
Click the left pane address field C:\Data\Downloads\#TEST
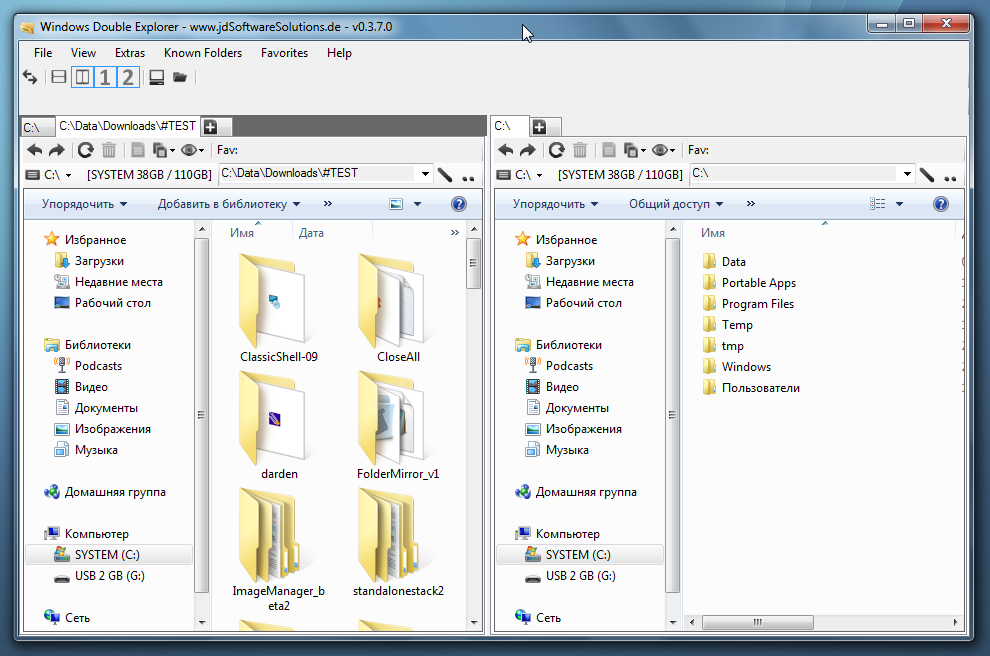point(318,173)
